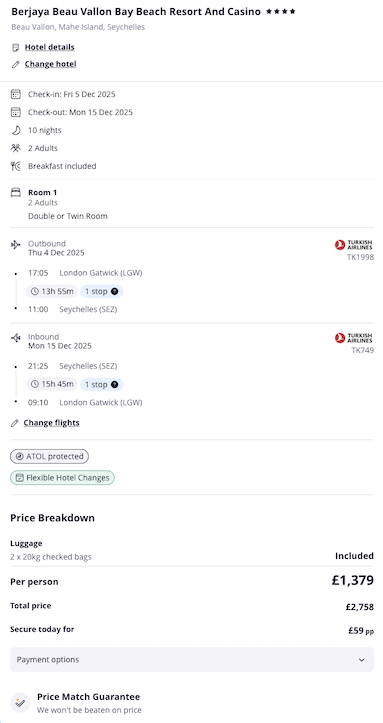Click the ATOL protected badge
383x723 pixels.
click(x=49, y=456)
